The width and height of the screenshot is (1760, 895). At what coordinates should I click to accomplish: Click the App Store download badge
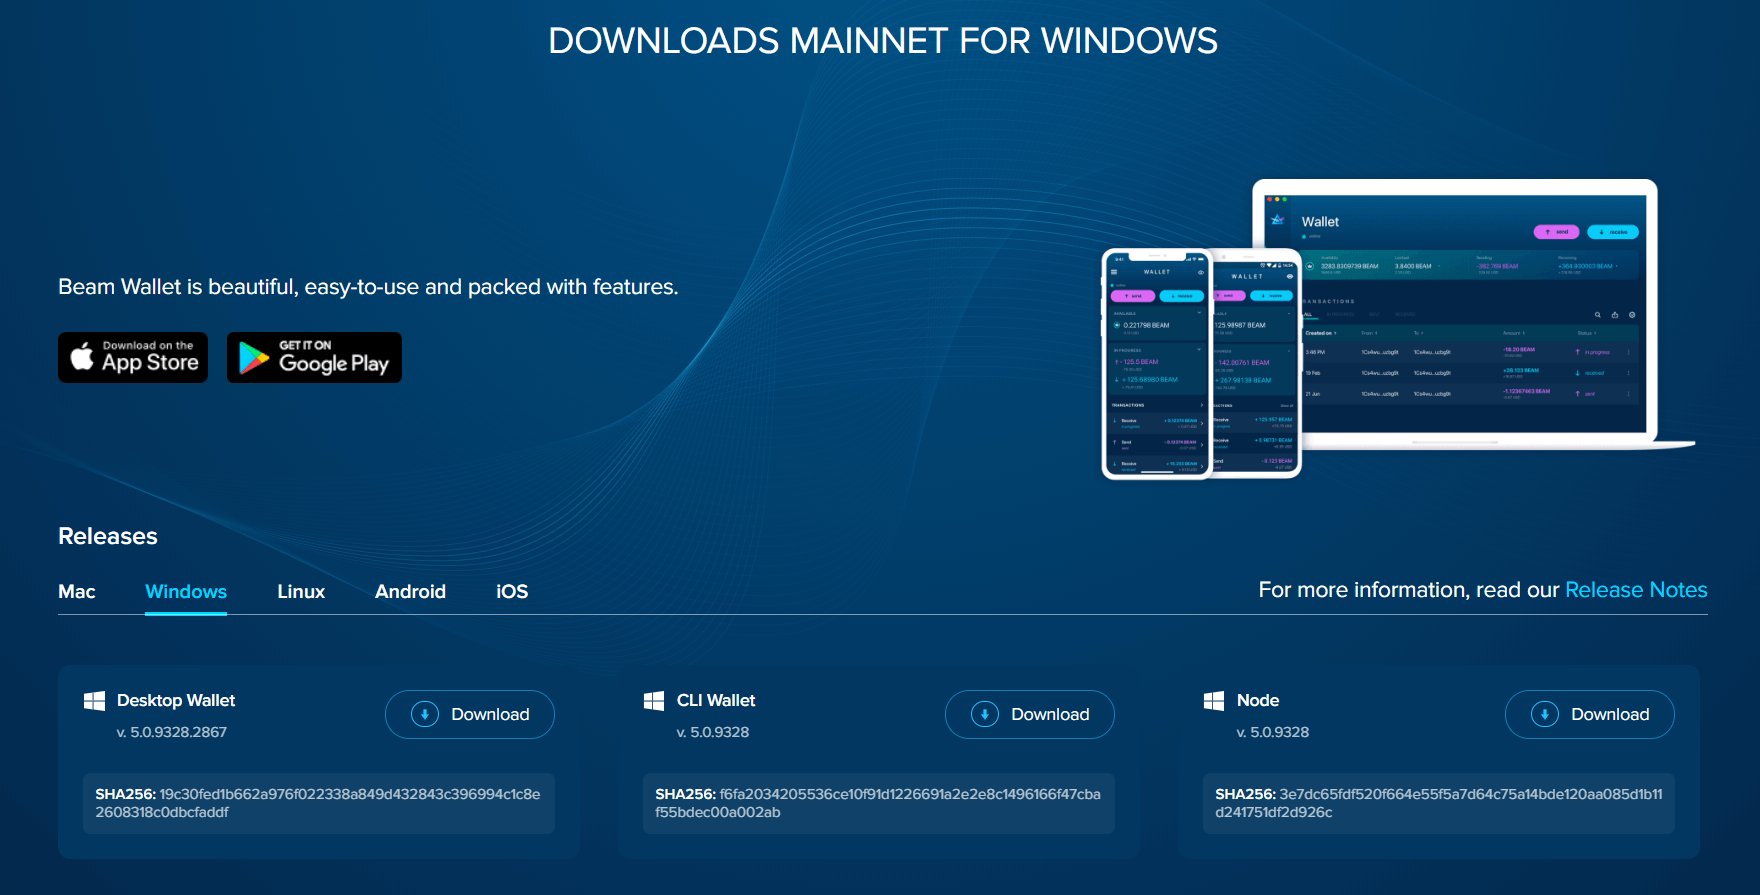[x=133, y=357]
